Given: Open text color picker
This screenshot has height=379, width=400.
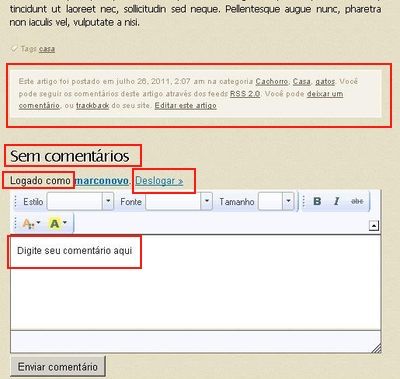Looking at the screenshot, I should pyautogui.click(x=31, y=223).
